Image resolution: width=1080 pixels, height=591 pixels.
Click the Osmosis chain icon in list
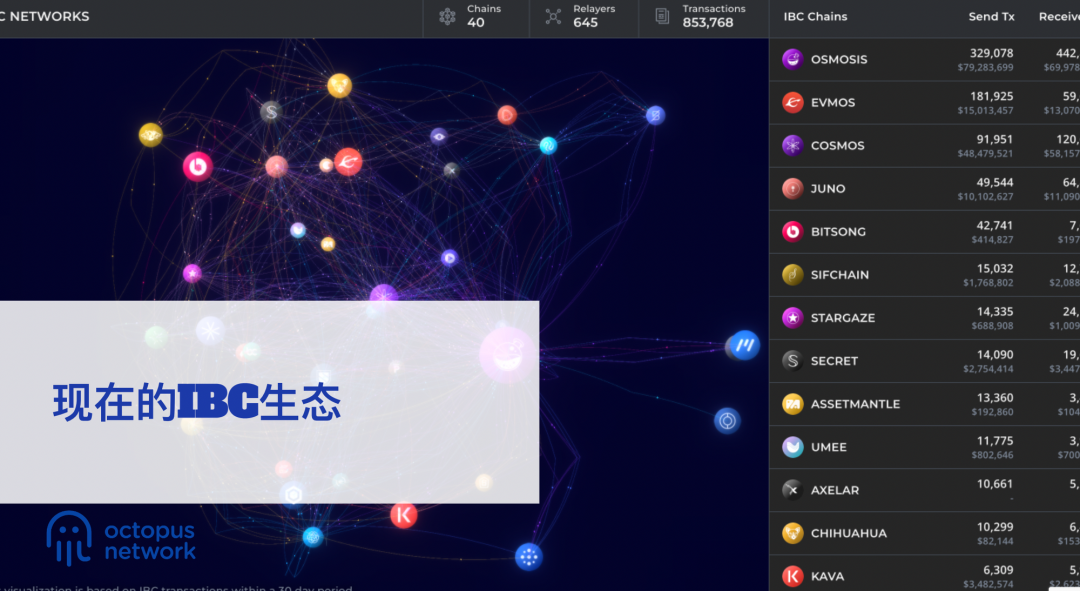(792, 59)
